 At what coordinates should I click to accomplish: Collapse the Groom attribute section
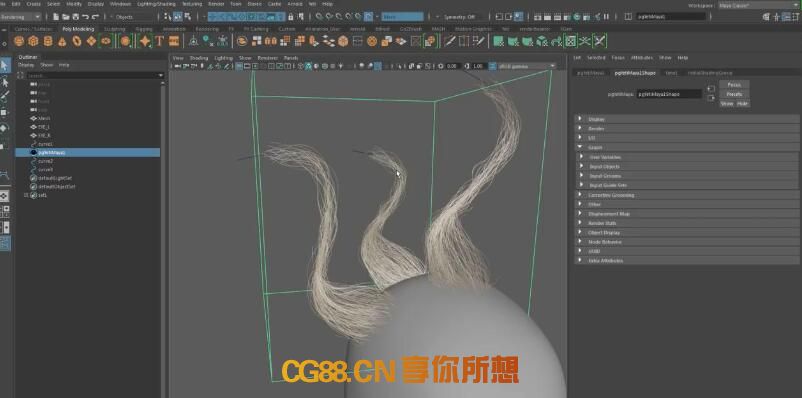coord(687,147)
